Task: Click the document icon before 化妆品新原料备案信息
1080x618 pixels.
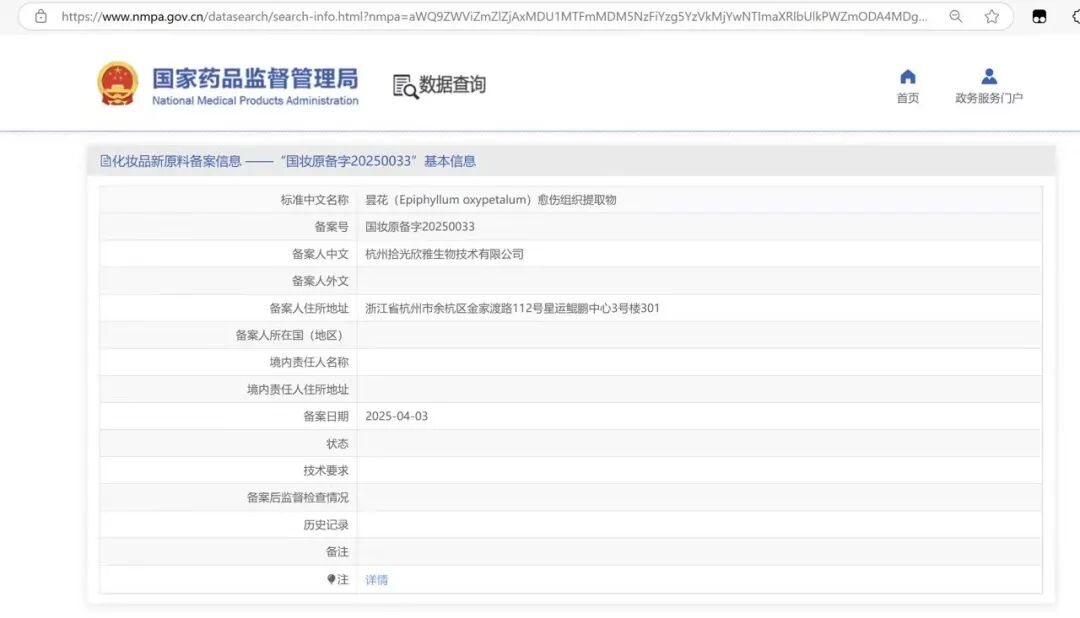Action: point(105,161)
